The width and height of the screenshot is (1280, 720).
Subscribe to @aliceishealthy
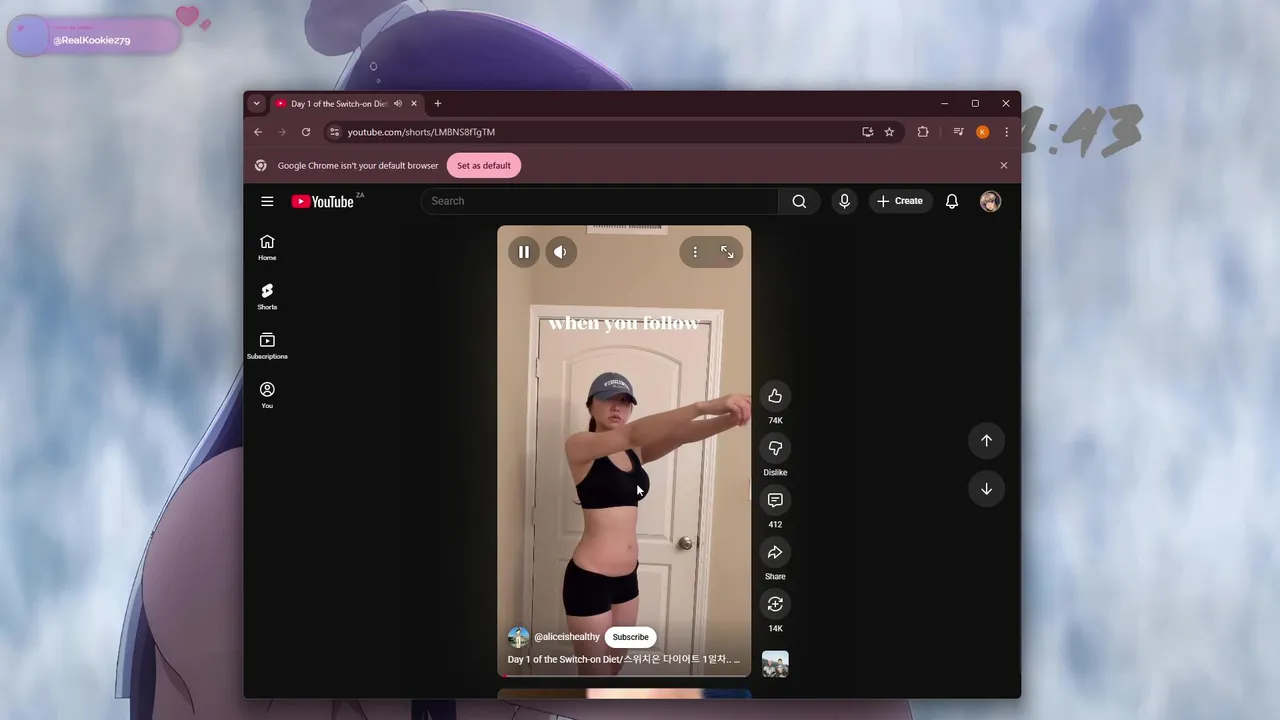click(630, 637)
